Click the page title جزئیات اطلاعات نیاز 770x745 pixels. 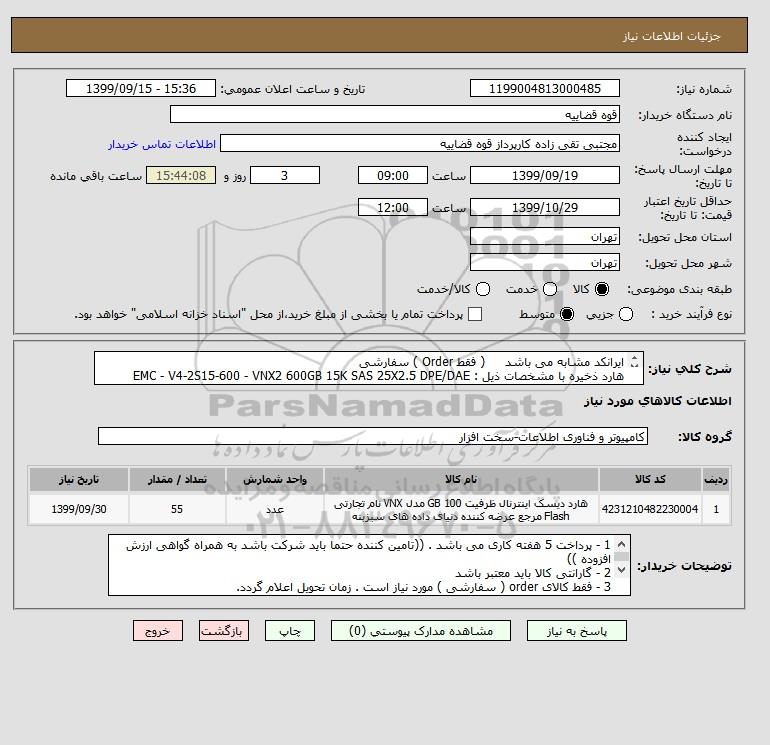[x=671, y=36]
